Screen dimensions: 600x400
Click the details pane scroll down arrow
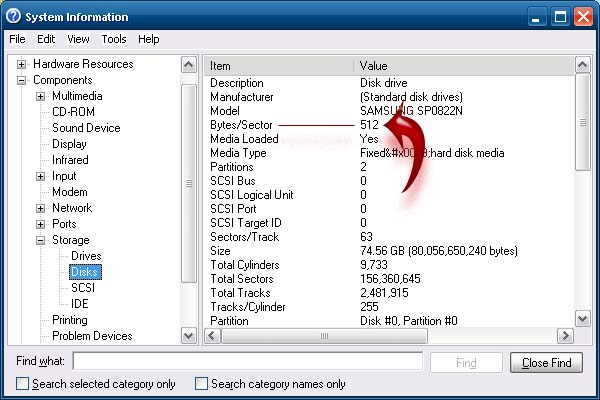582,320
